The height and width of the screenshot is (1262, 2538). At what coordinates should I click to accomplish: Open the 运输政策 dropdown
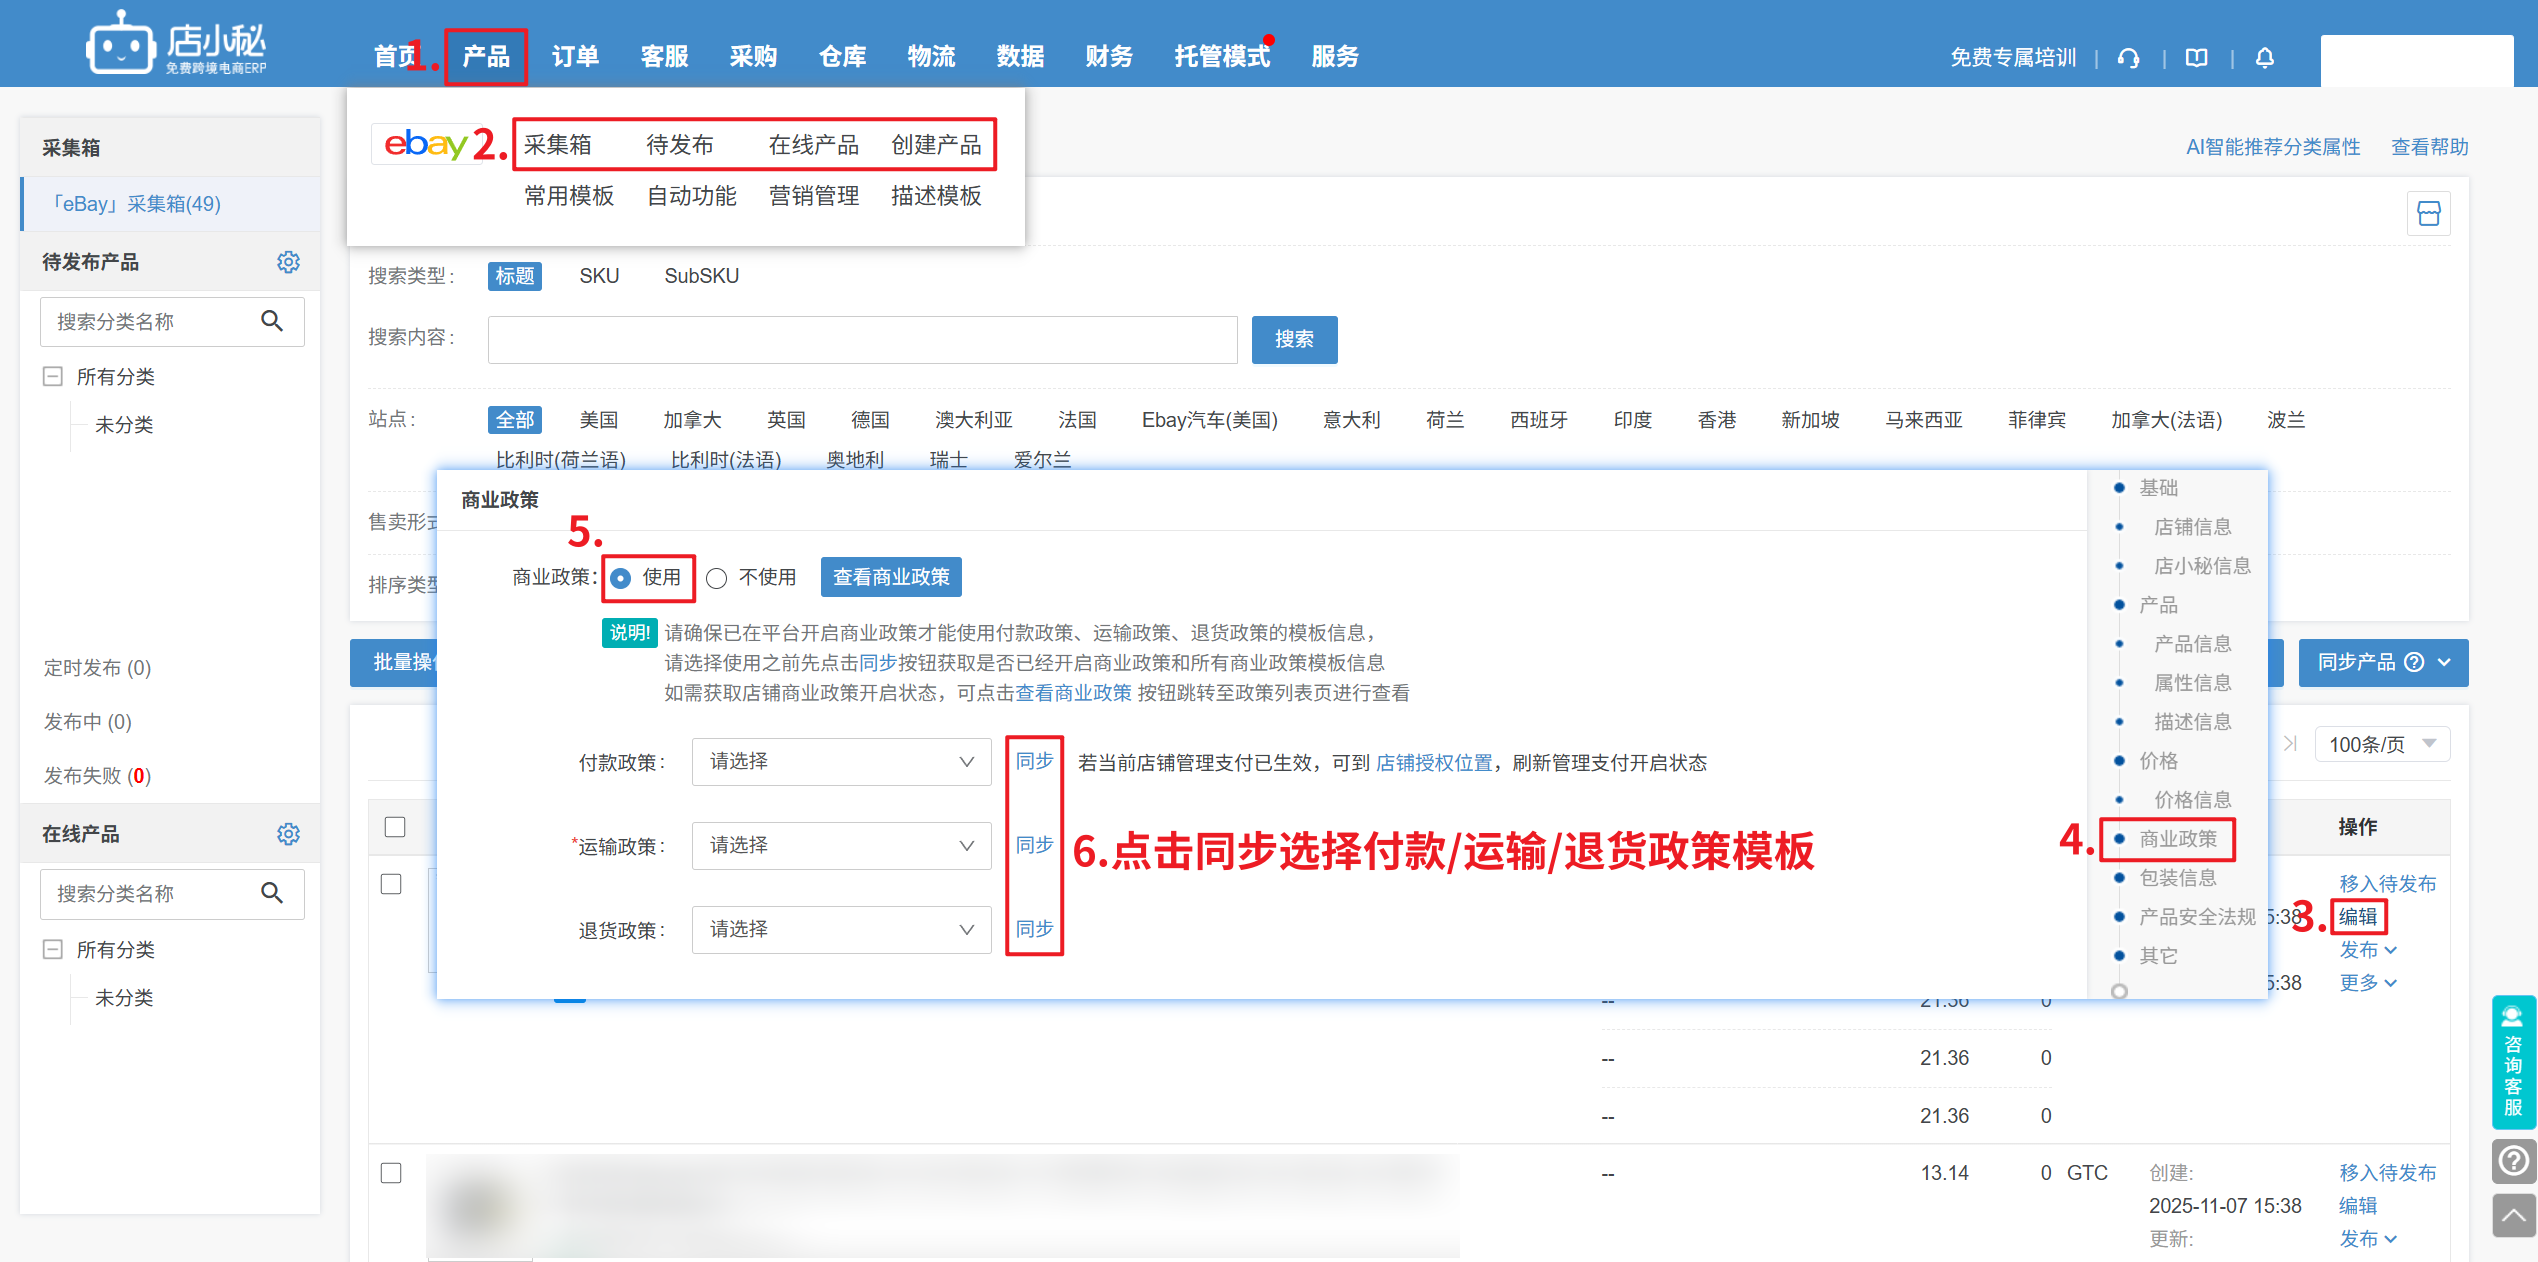tap(841, 846)
